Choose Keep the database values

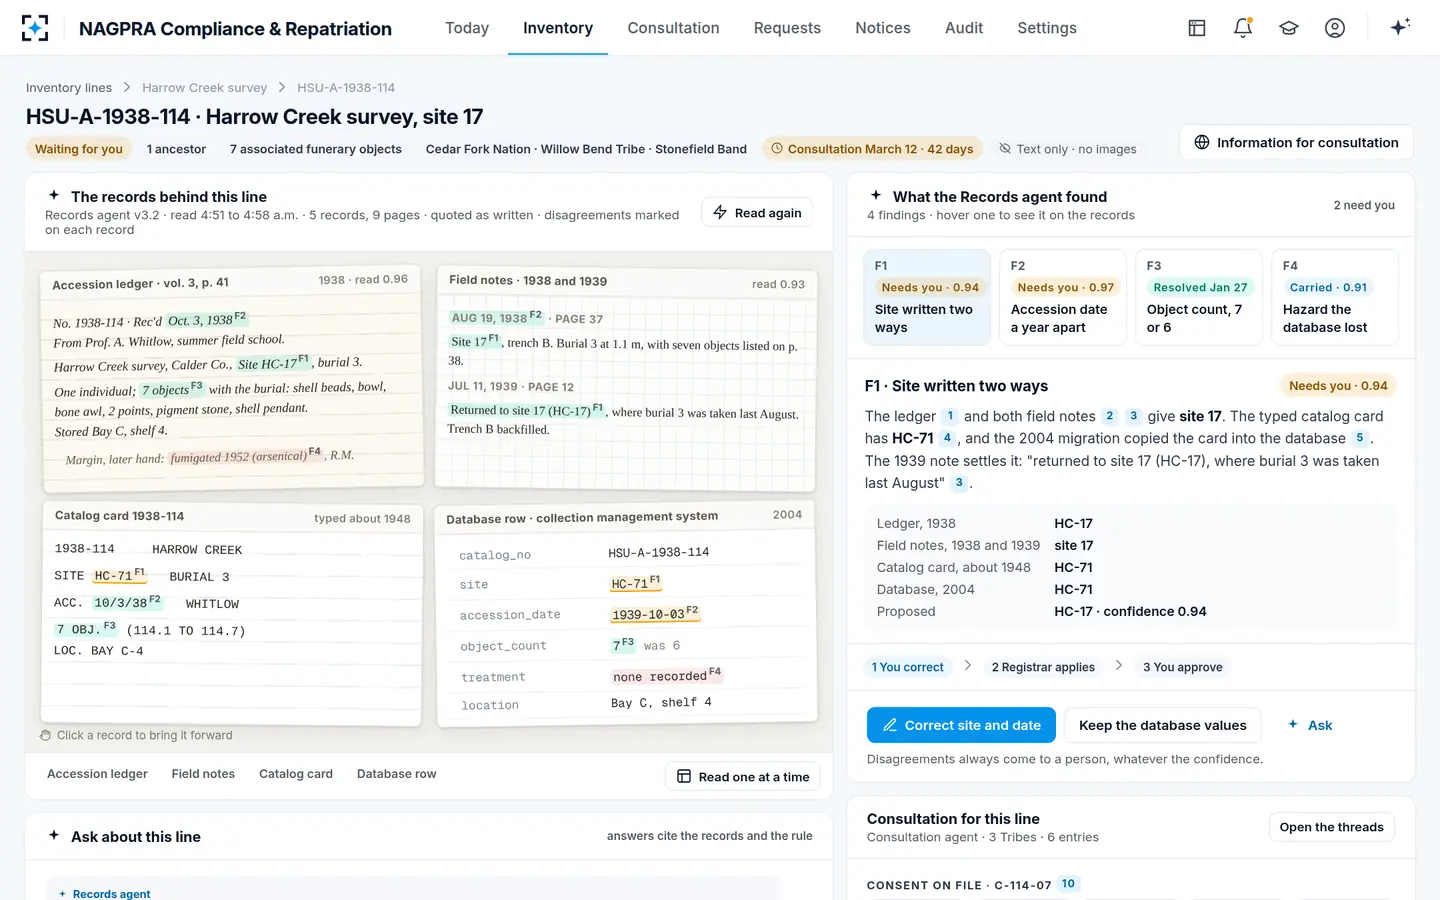click(x=1163, y=725)
